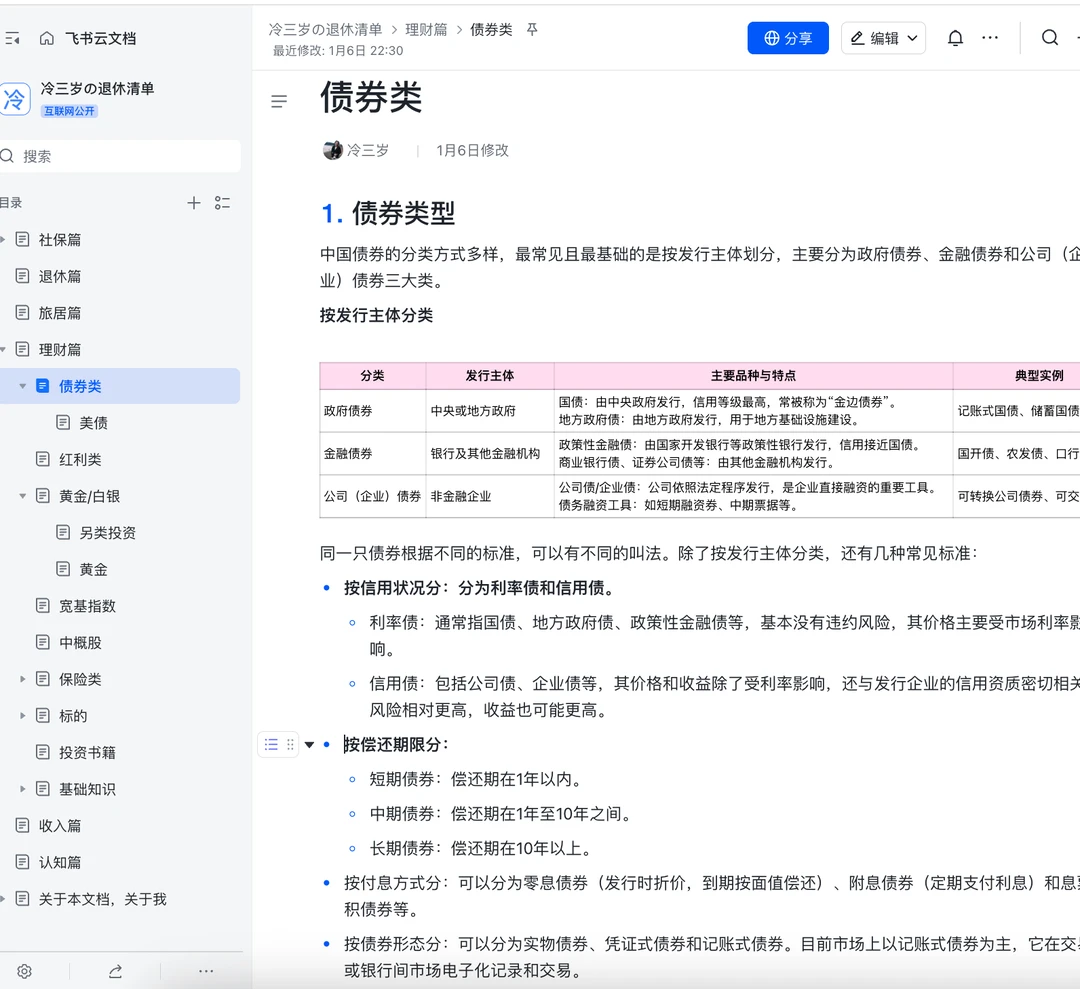1080x989 pixels.
Task: Open the more options ellipsis in header
Action: (990, 38)
